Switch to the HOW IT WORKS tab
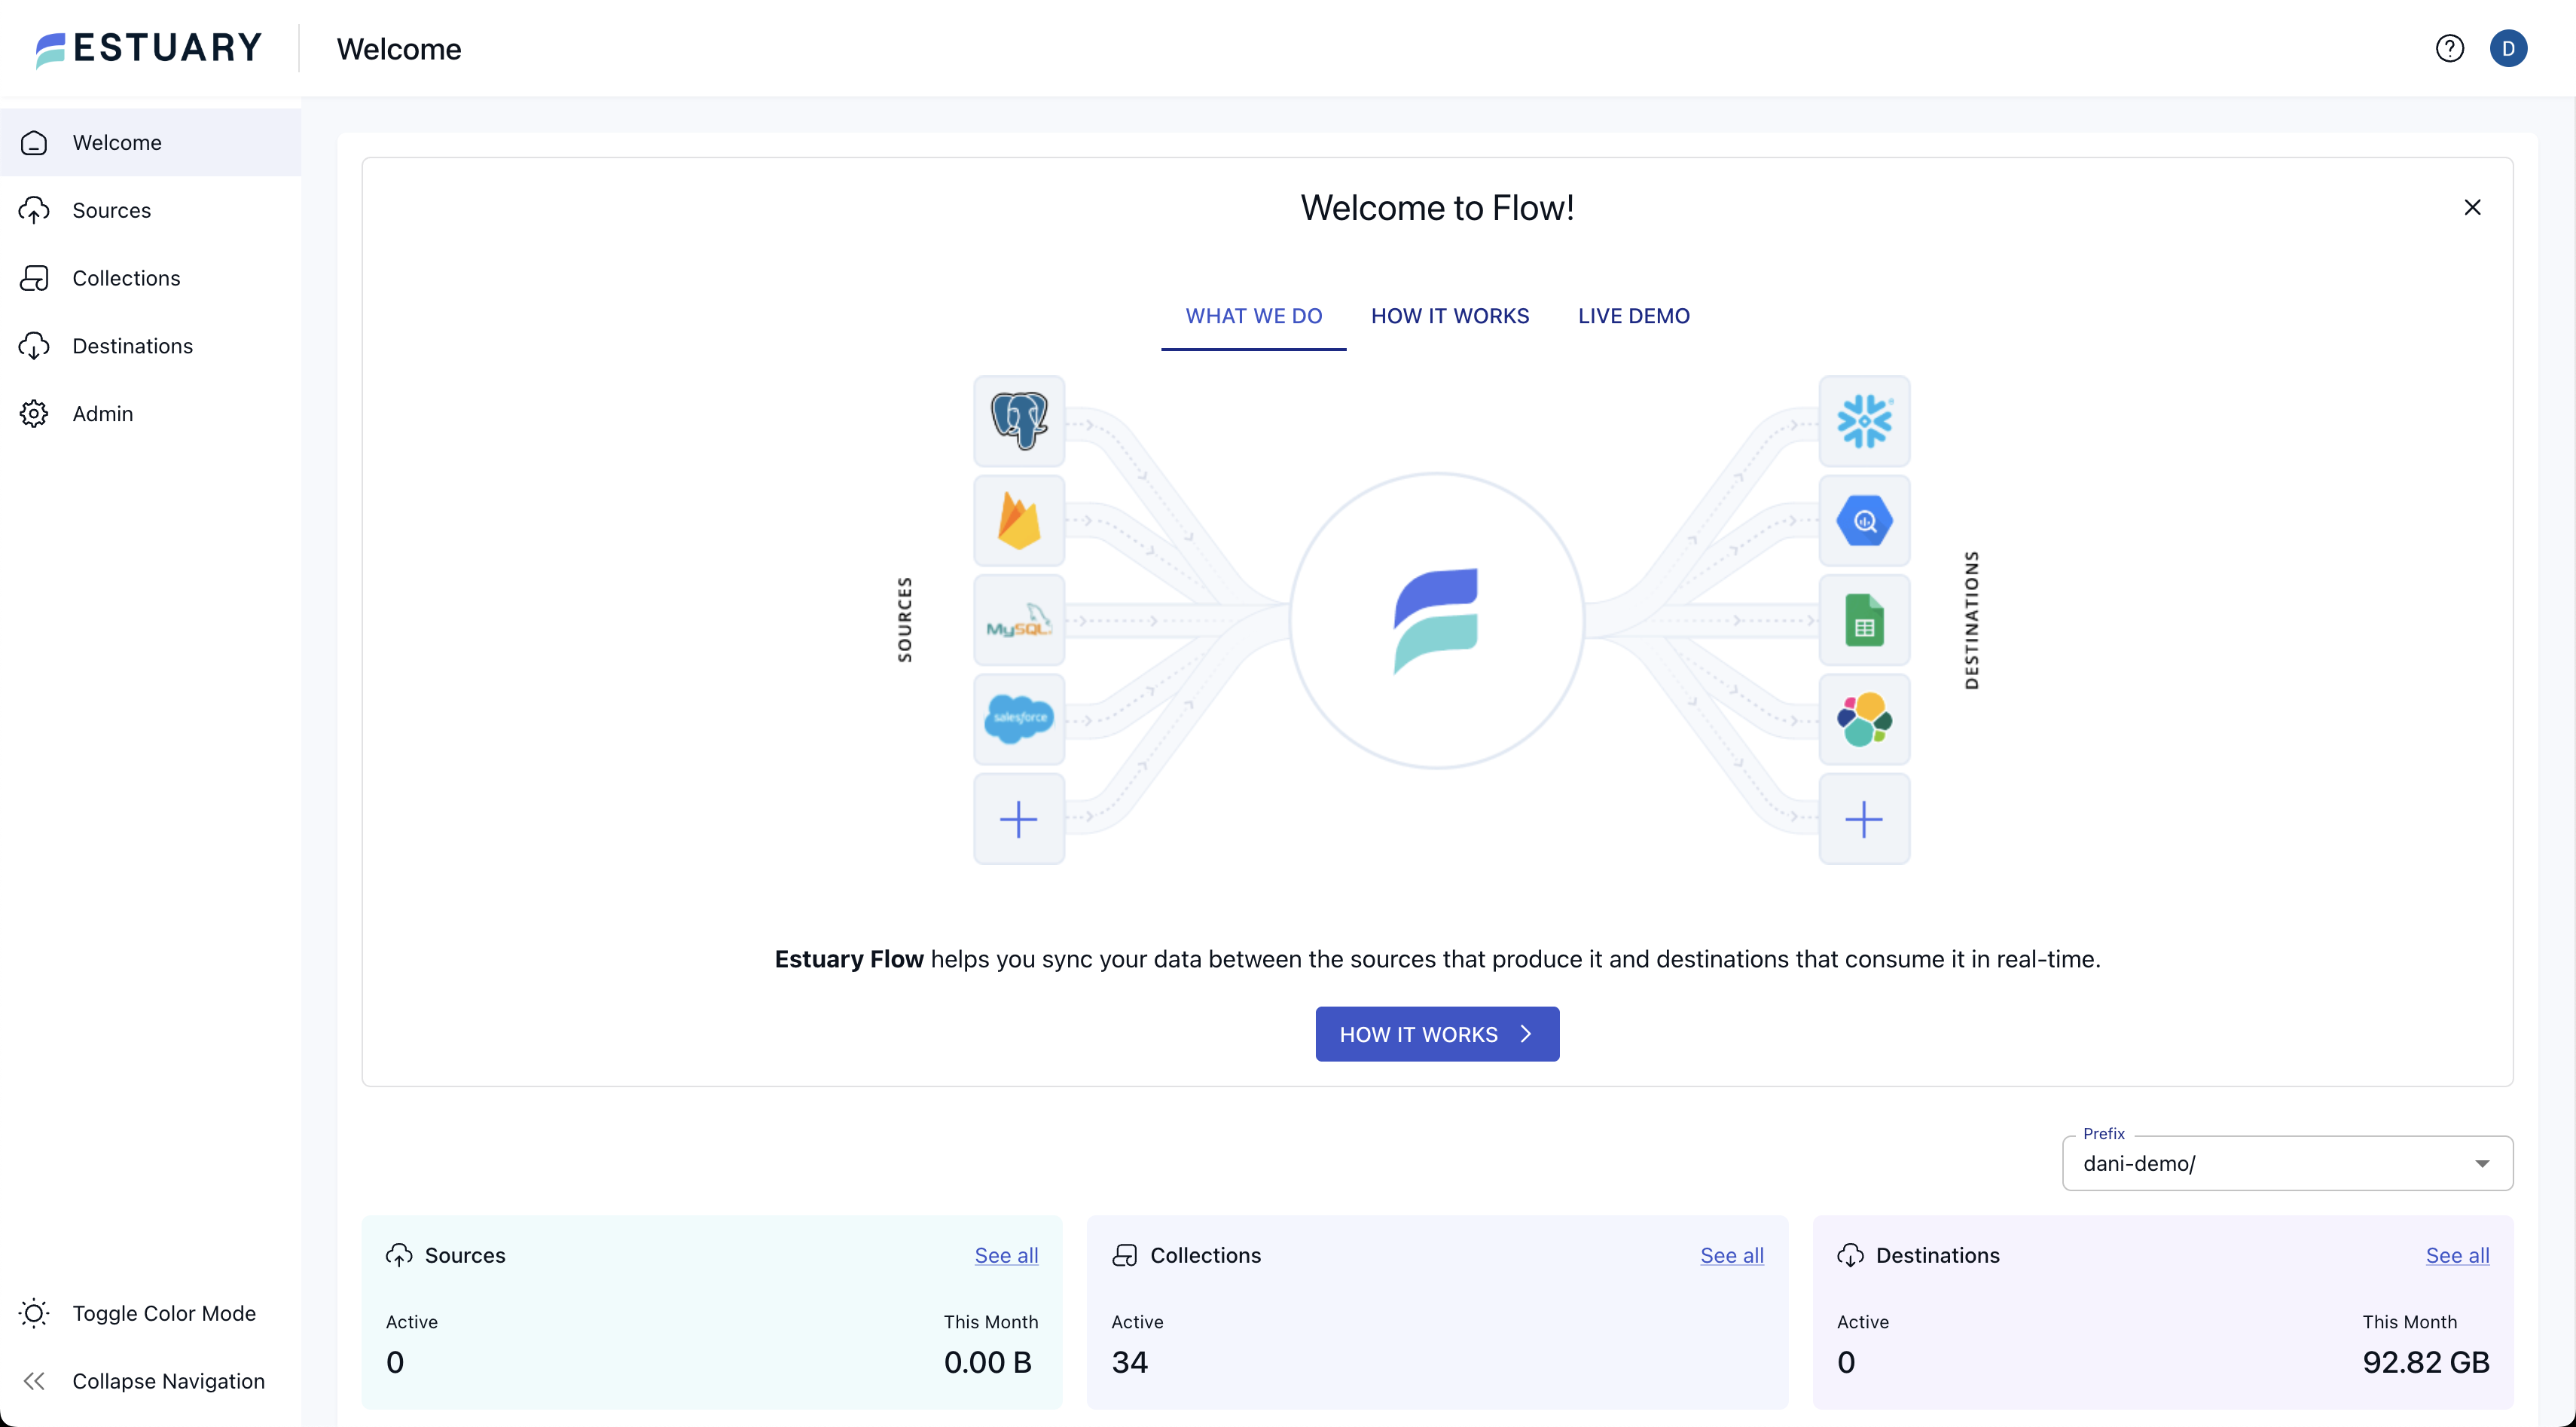This screenshot has height=1427, width=2576. tap(1449, 316)
